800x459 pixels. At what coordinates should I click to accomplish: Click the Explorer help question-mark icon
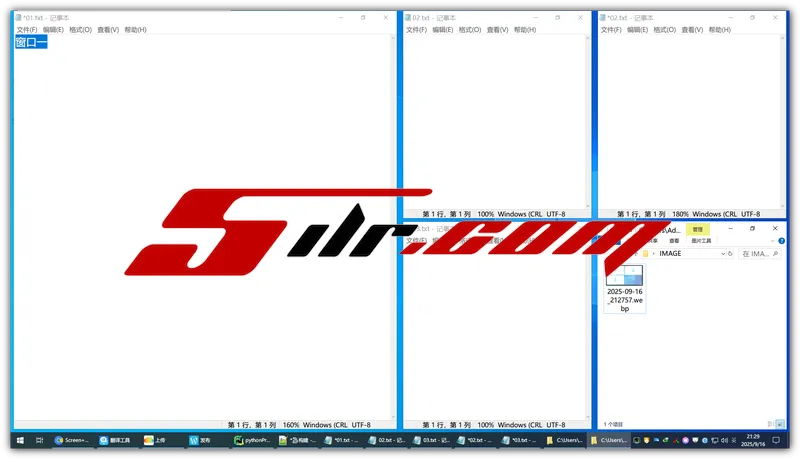pos(781,241)
